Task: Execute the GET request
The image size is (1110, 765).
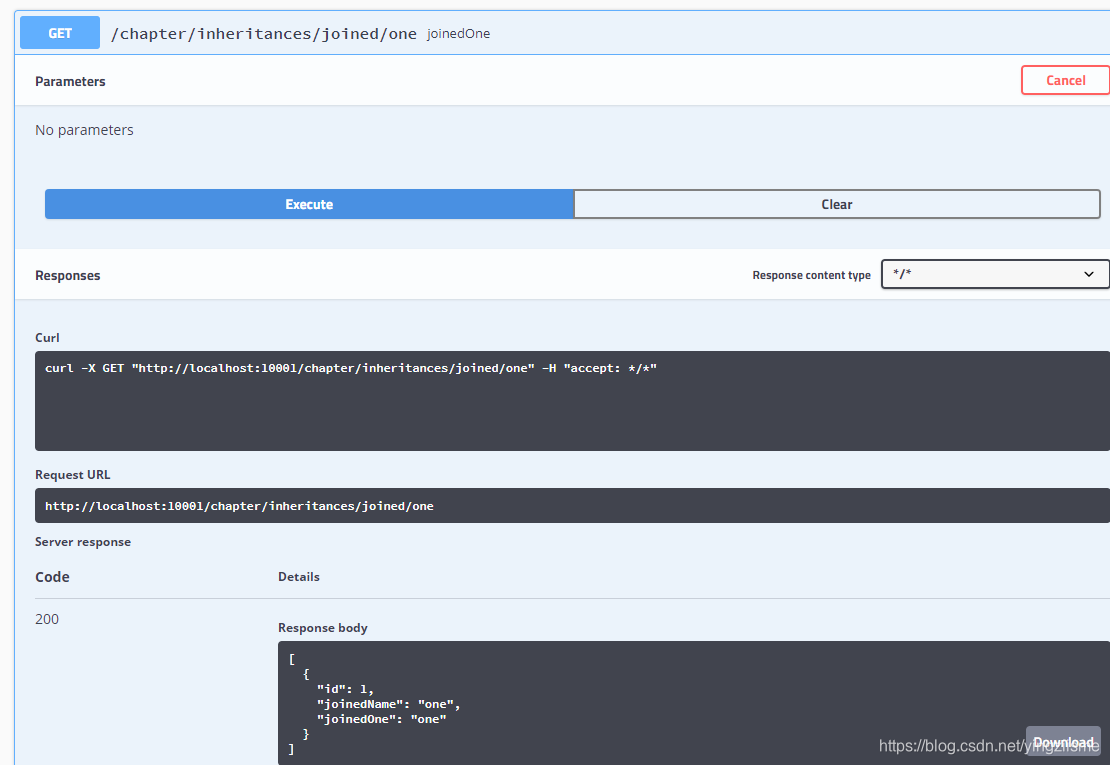Action: point(309,204)
